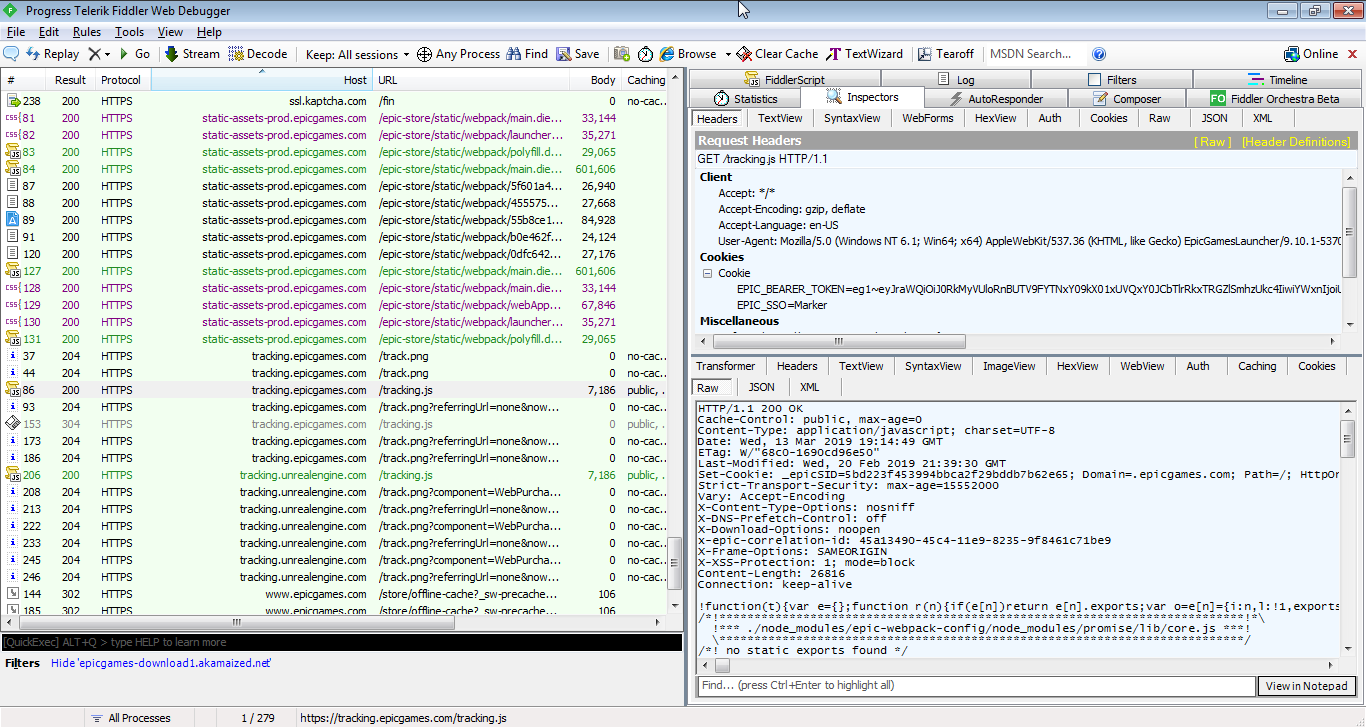
Task: Select the request SyntaxView tab
Action: coord(852,118)
